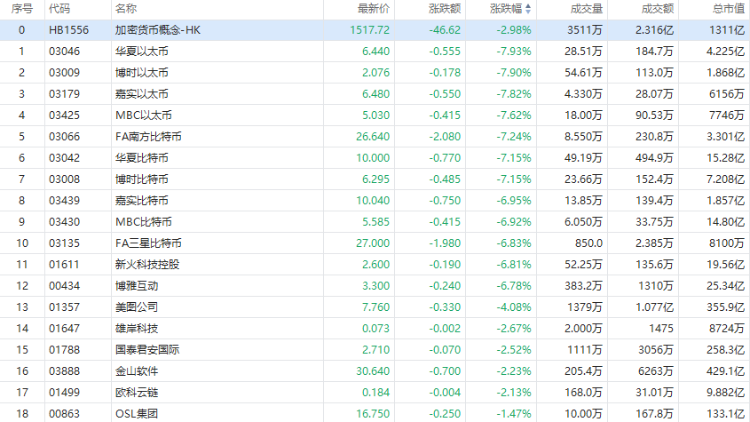Open stock 博时以太币
750x422 pixels.
143,73
